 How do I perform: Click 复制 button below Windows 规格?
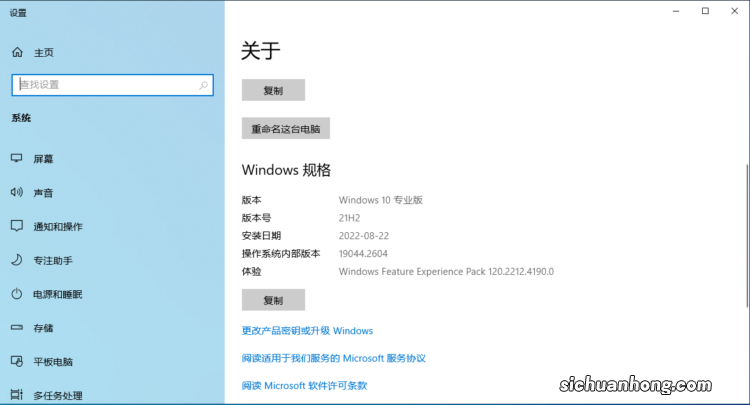pyautogui.click(x=273, y=300)
